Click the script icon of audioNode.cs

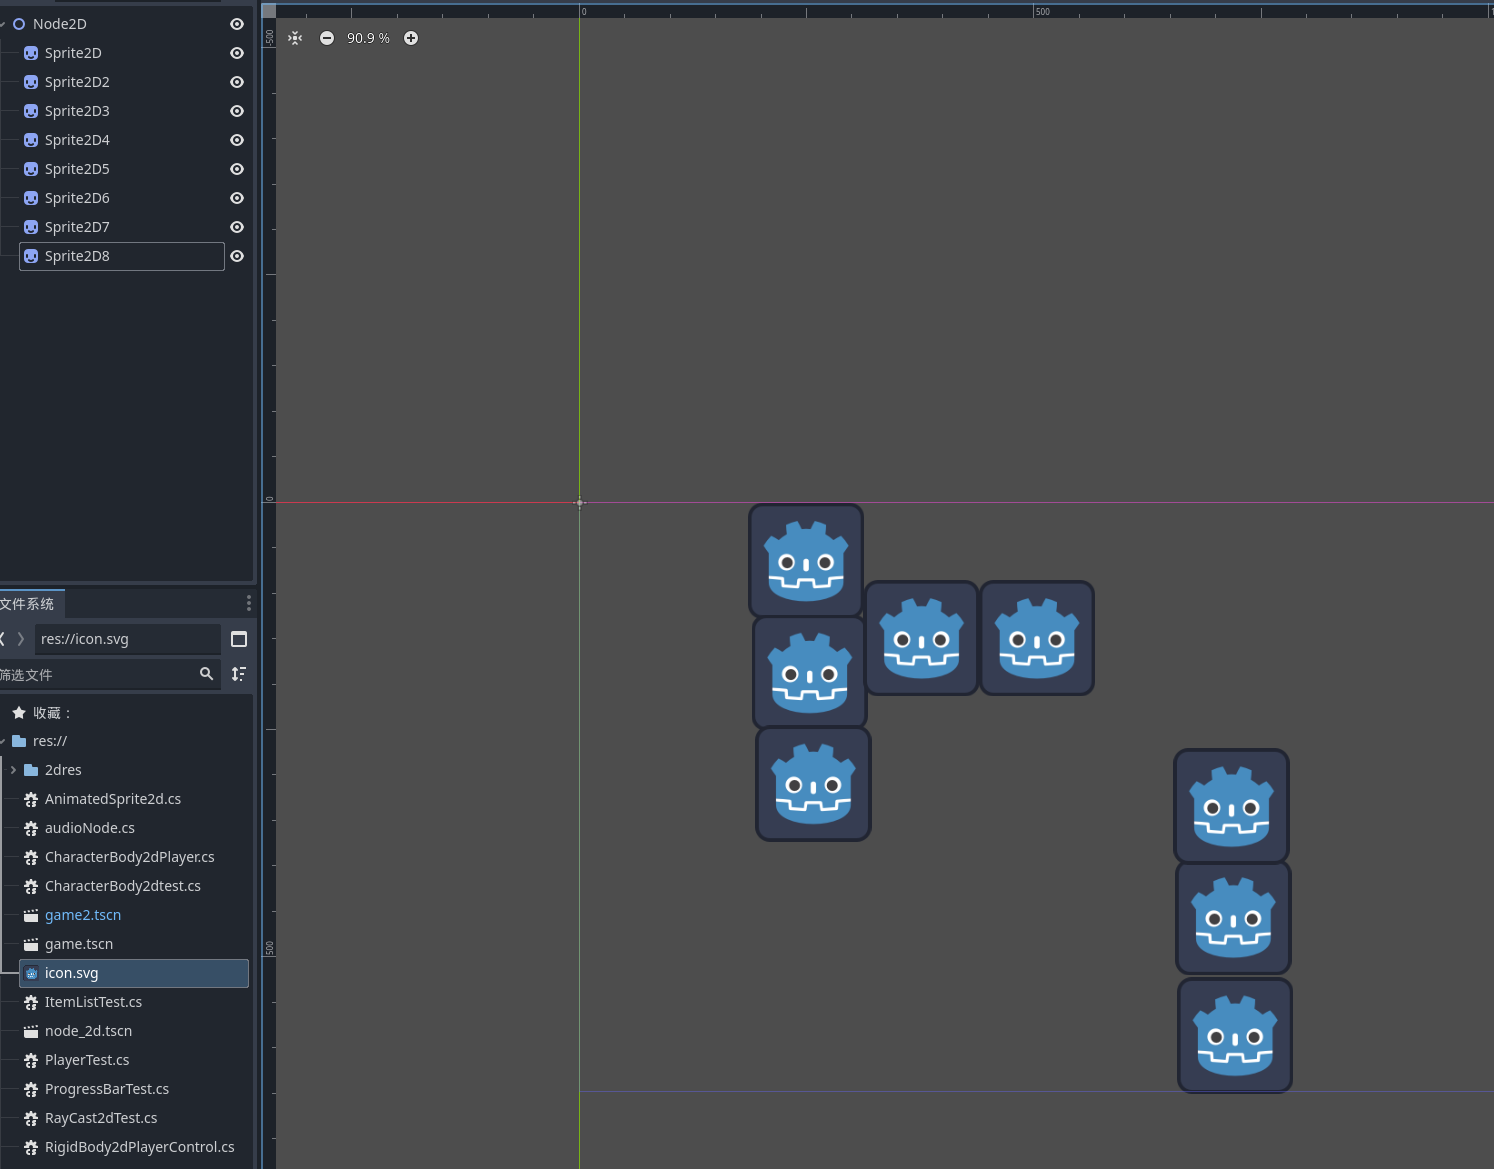tap(31, 828)
